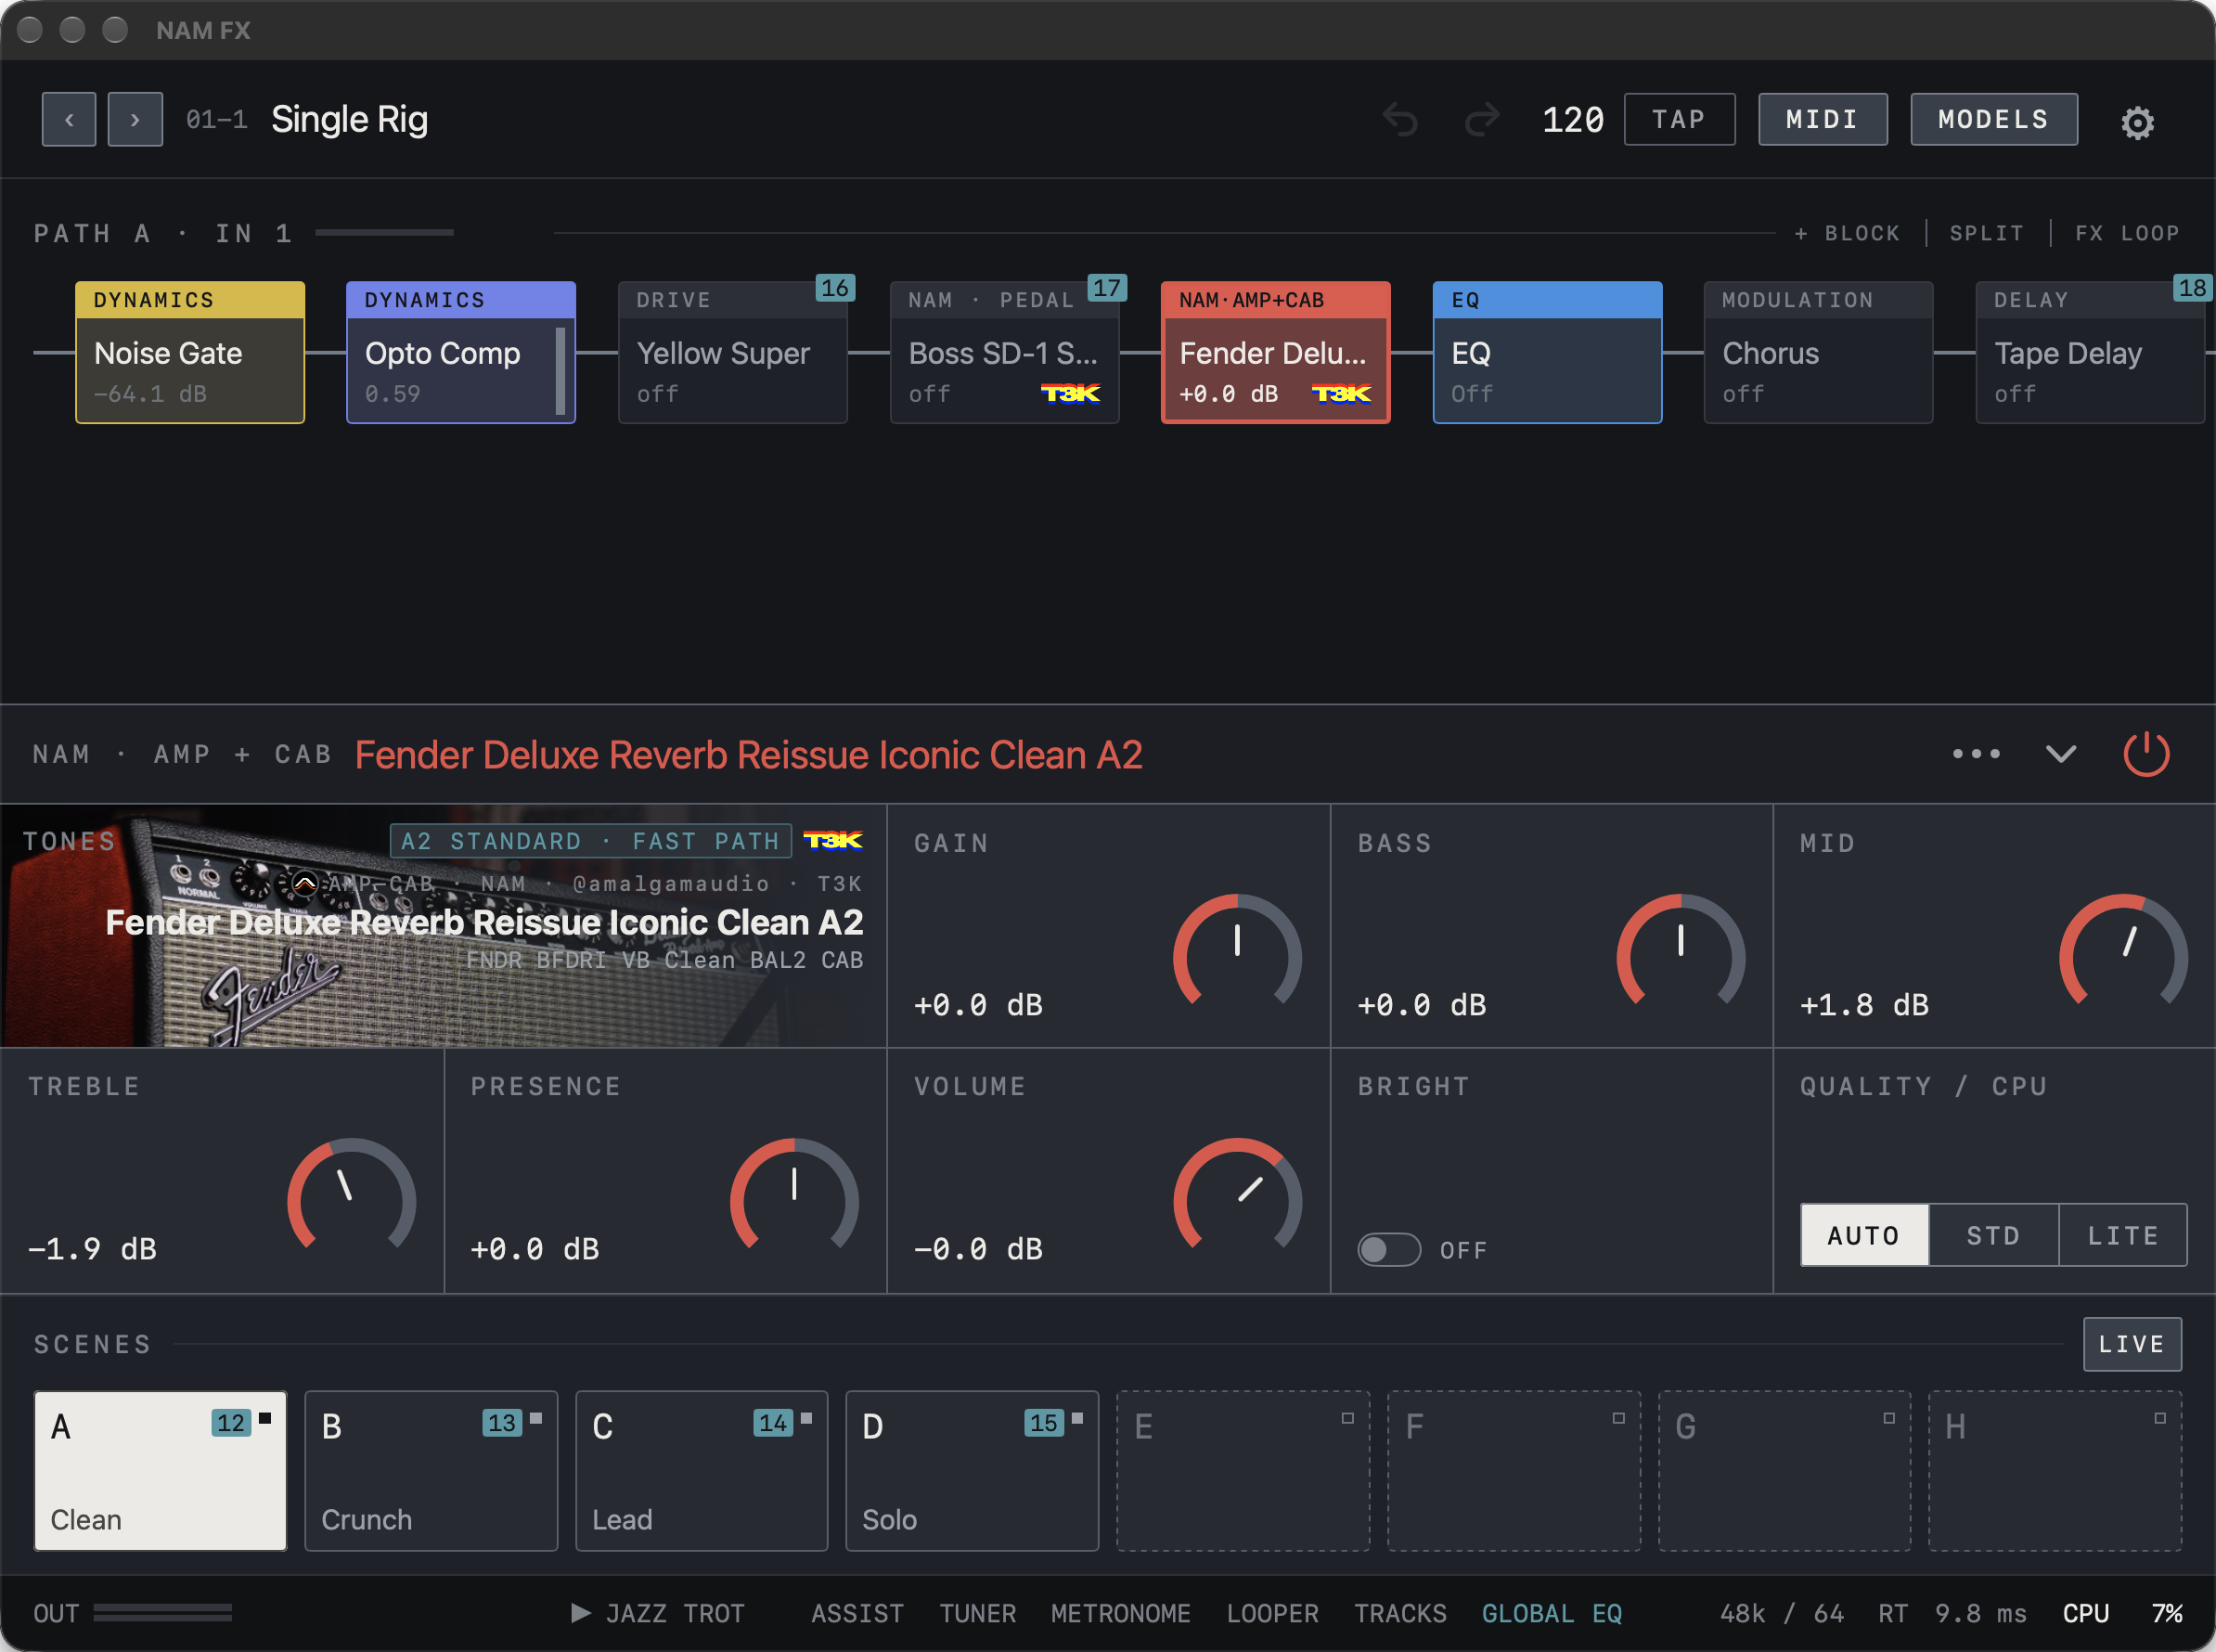2216x1652 pixels.
Task: Click the T3K logo in tones panel
Action: coord(833,841)
